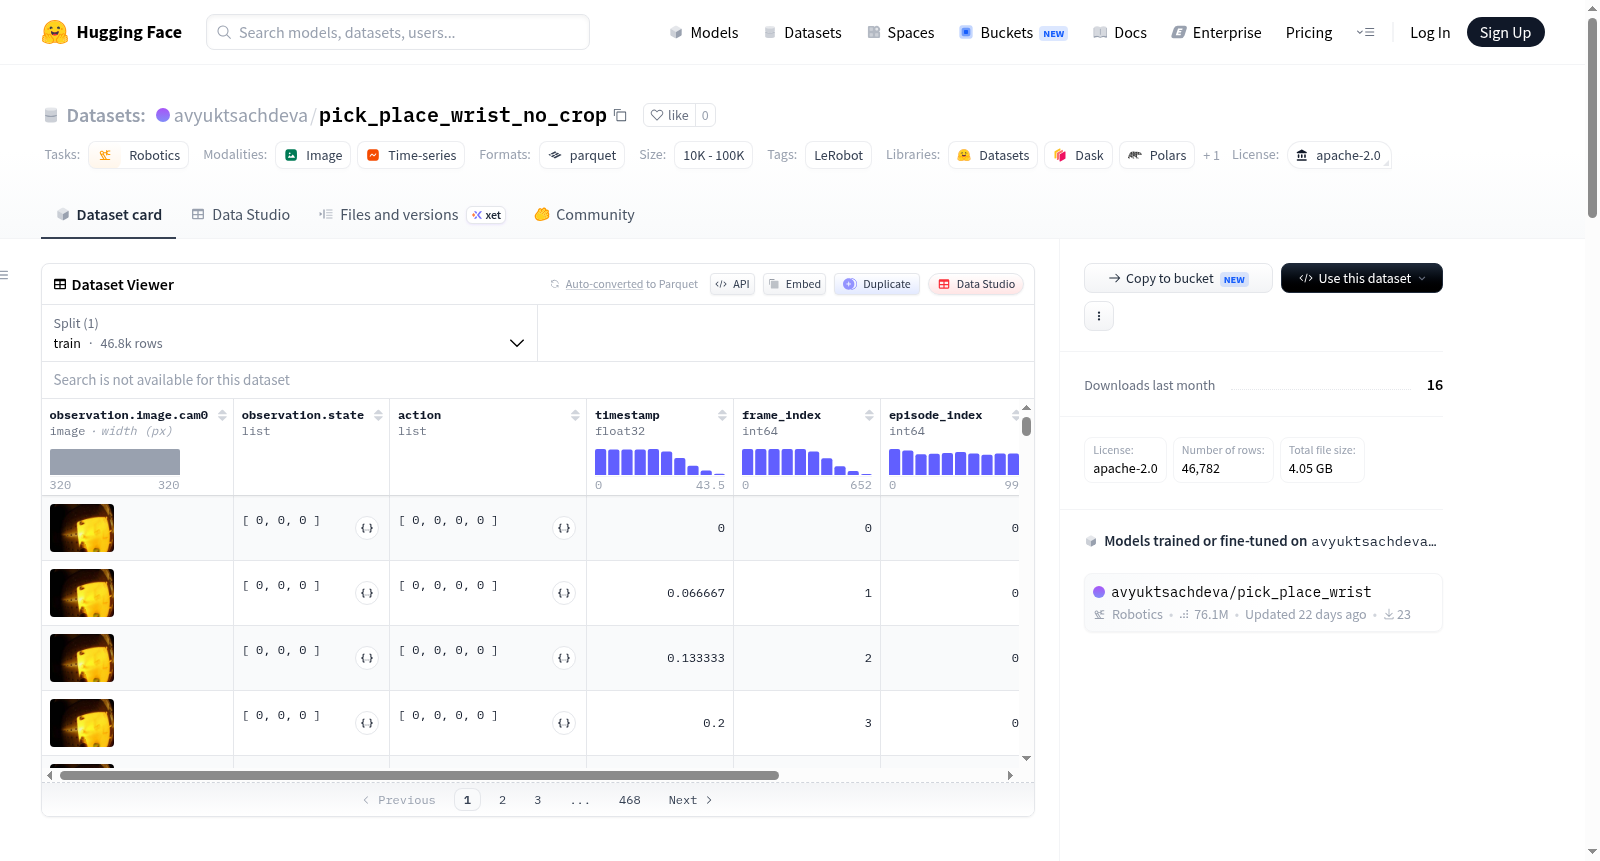
Task: Open Data Studio from viewer header
Action: coord(976,284)
